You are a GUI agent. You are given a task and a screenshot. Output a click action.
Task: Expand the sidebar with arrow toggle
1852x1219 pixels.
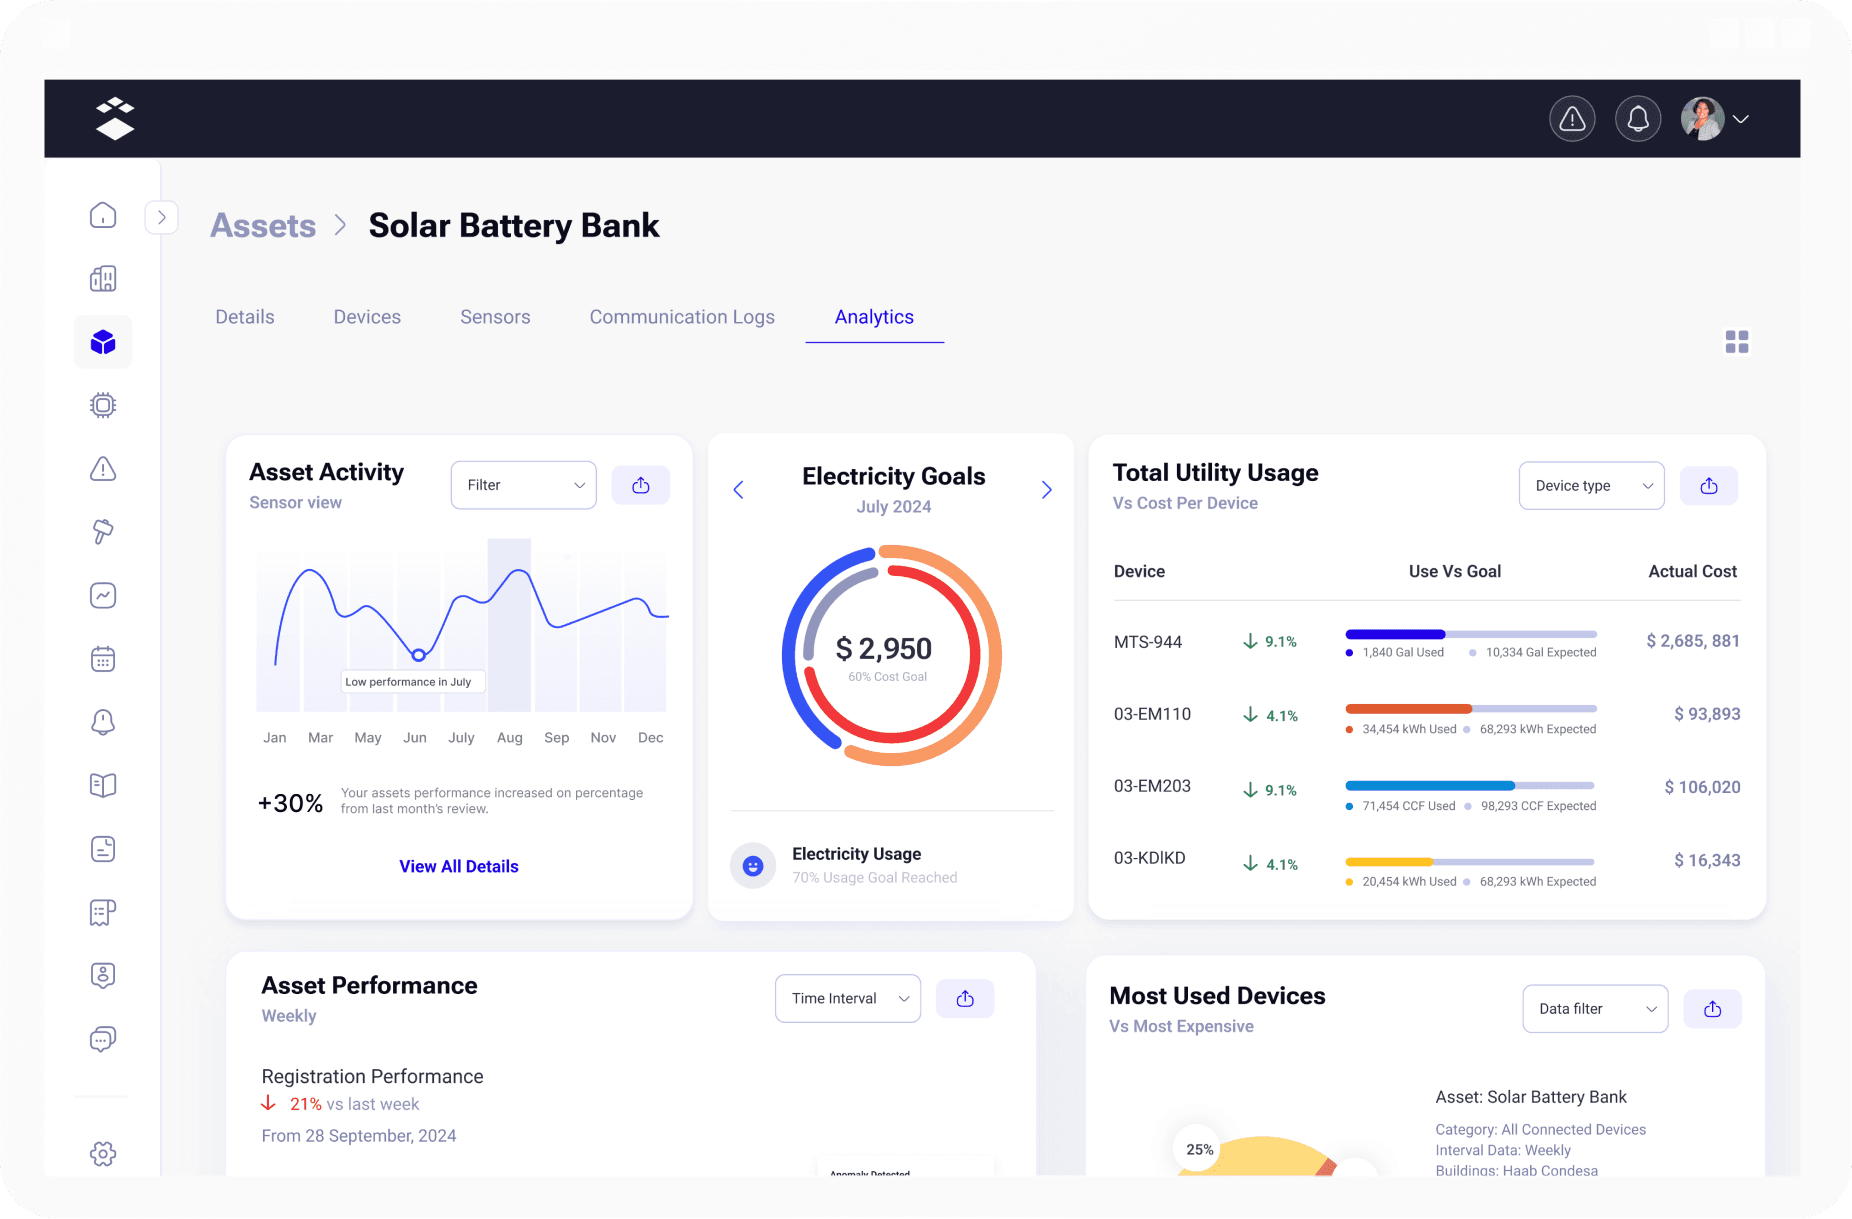click(162, 217)
